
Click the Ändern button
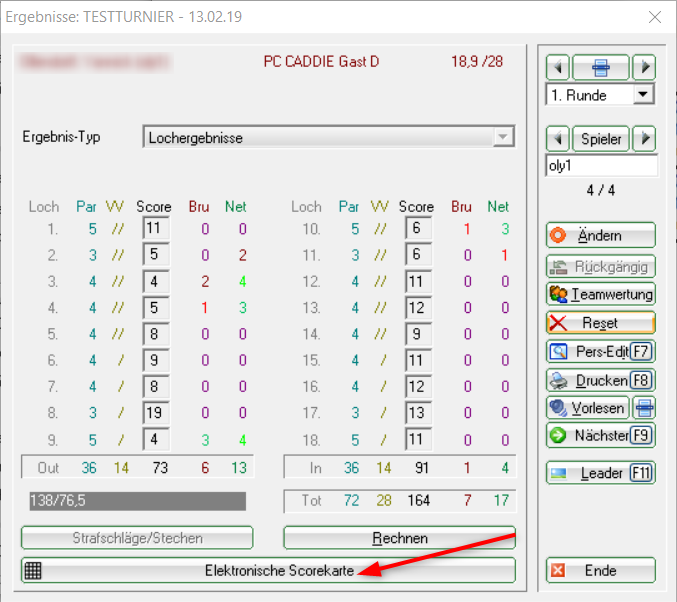point(601,235)
